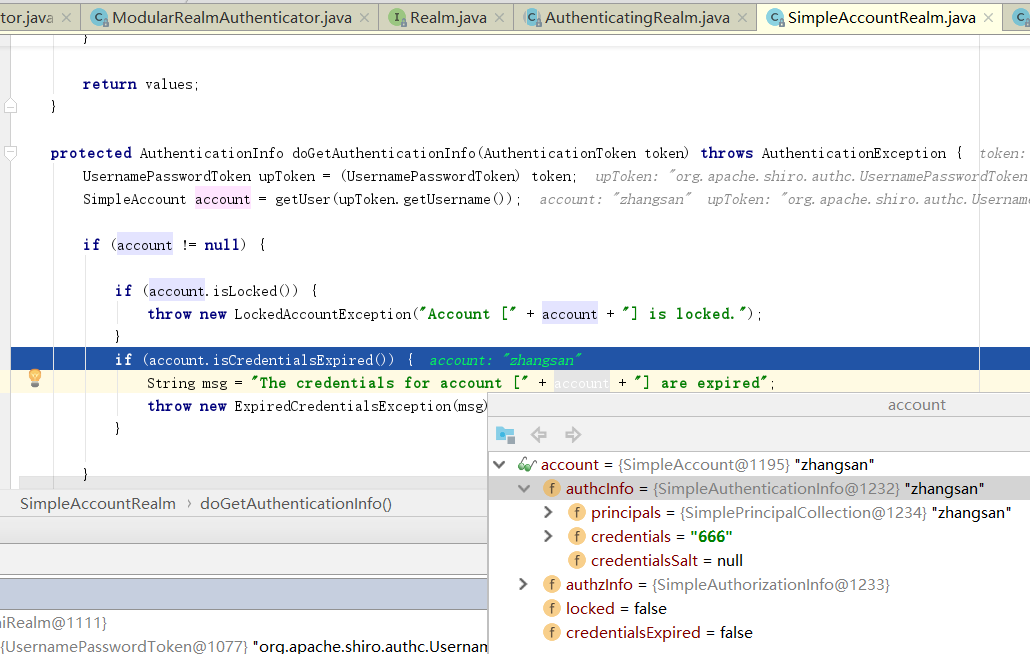Click the field icon next to locked
The image size is (1030, 654).
[x=552, y=609]
